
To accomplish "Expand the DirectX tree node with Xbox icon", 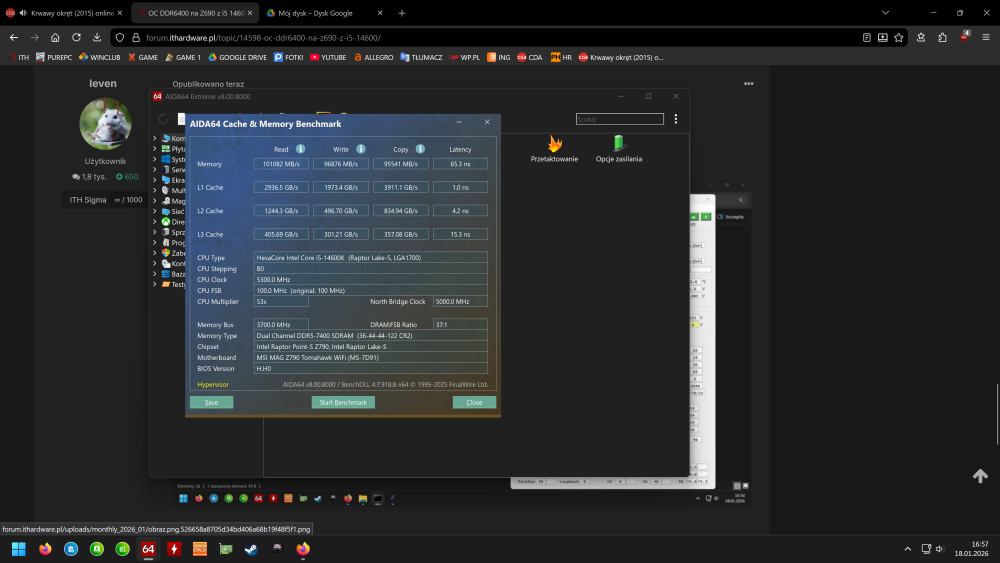I will pos(155,221).
